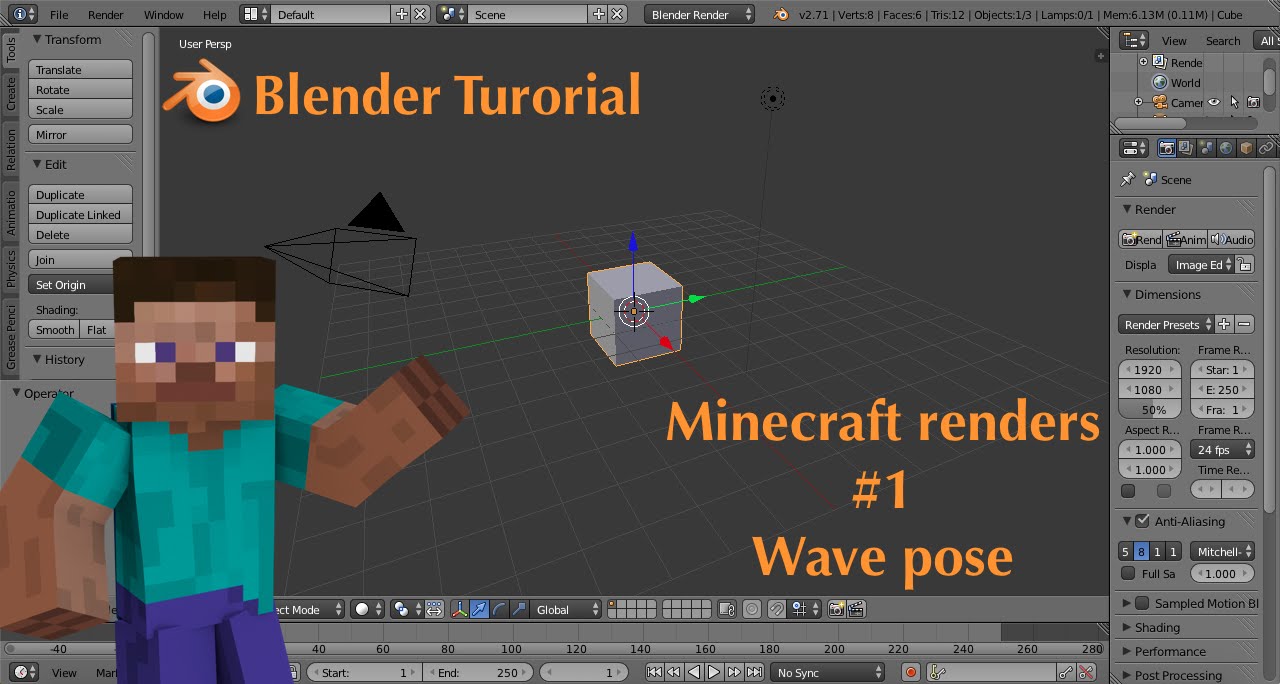Open the Constraints properties tab
Viewport: 1280px width, 684px height.
click(x=1266, y=148)
